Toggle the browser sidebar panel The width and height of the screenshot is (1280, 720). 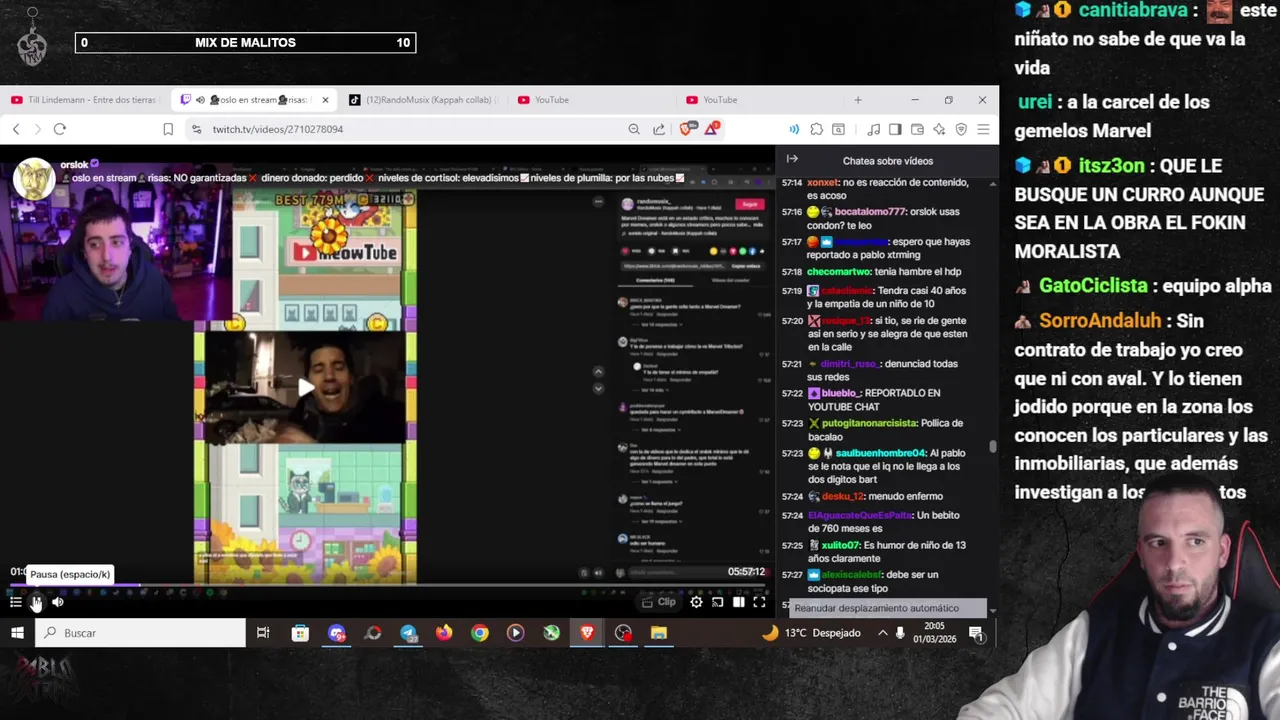895,129
